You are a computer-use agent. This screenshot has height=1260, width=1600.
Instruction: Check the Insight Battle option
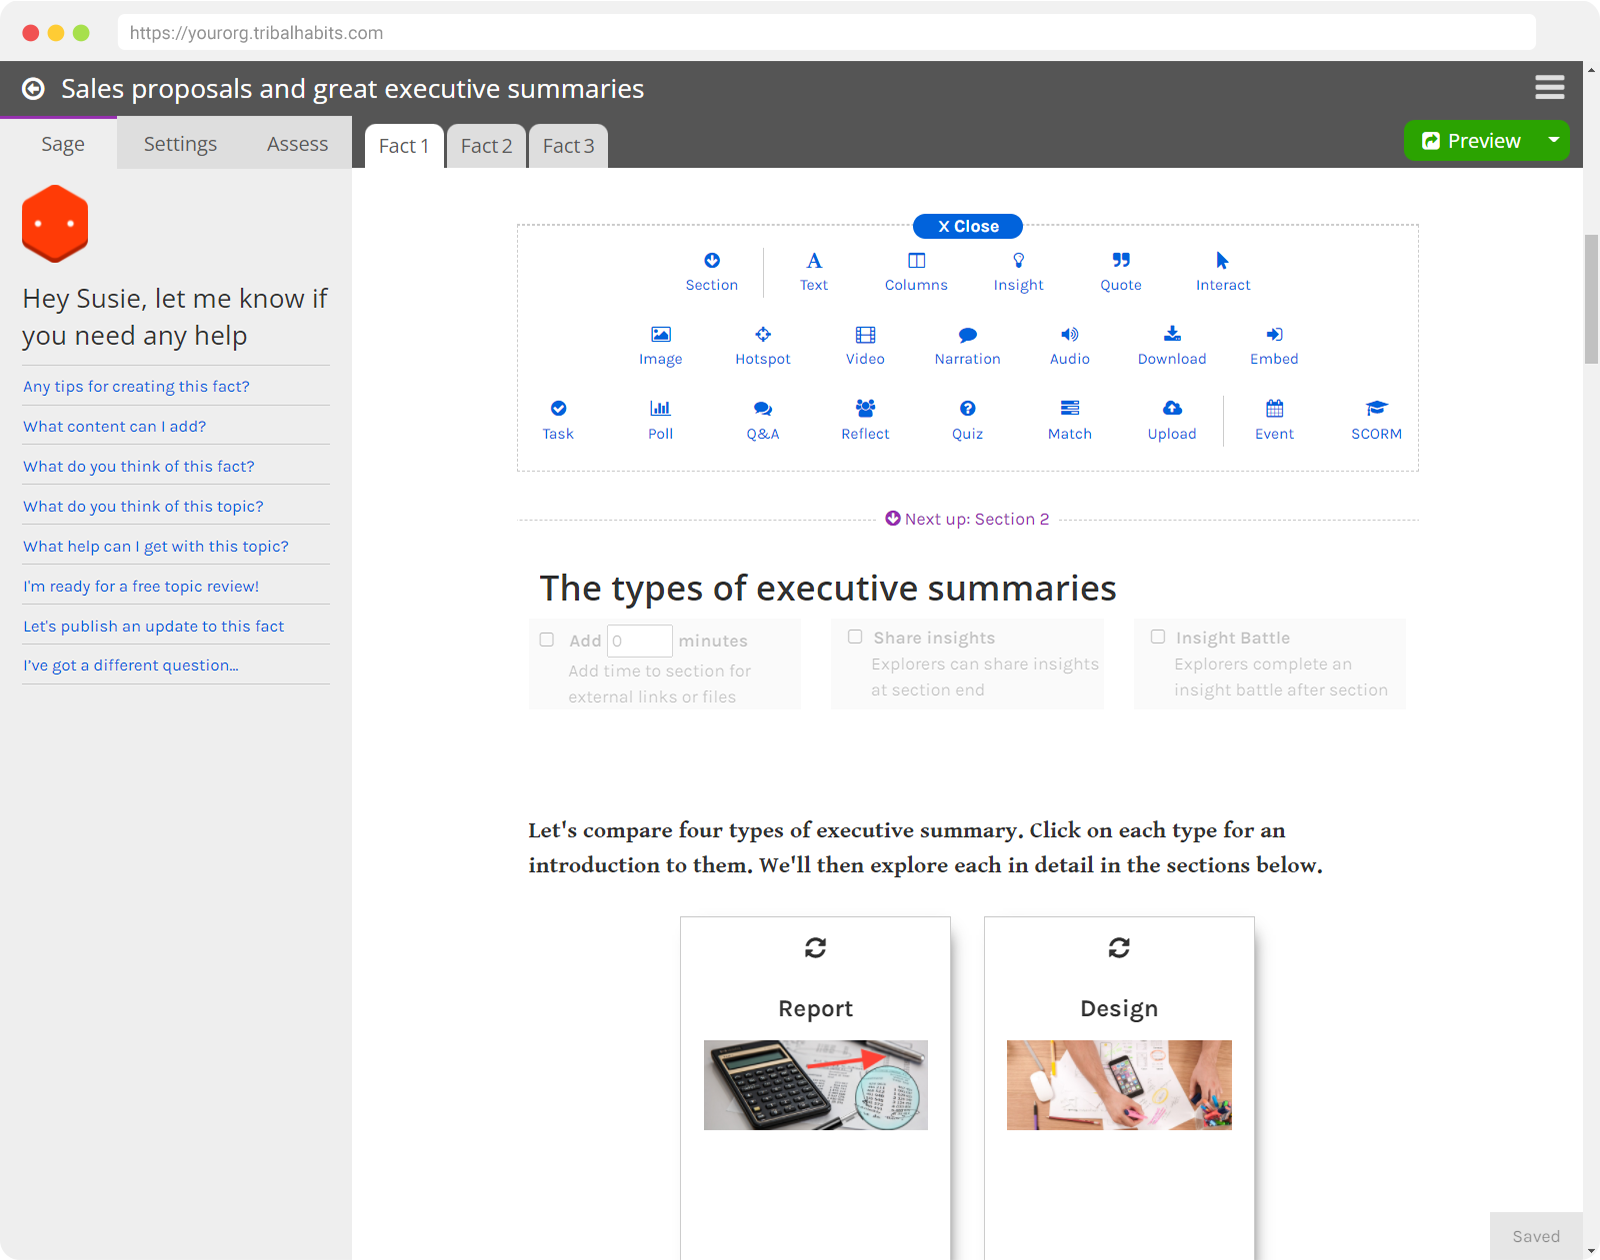pos(1158,637)
